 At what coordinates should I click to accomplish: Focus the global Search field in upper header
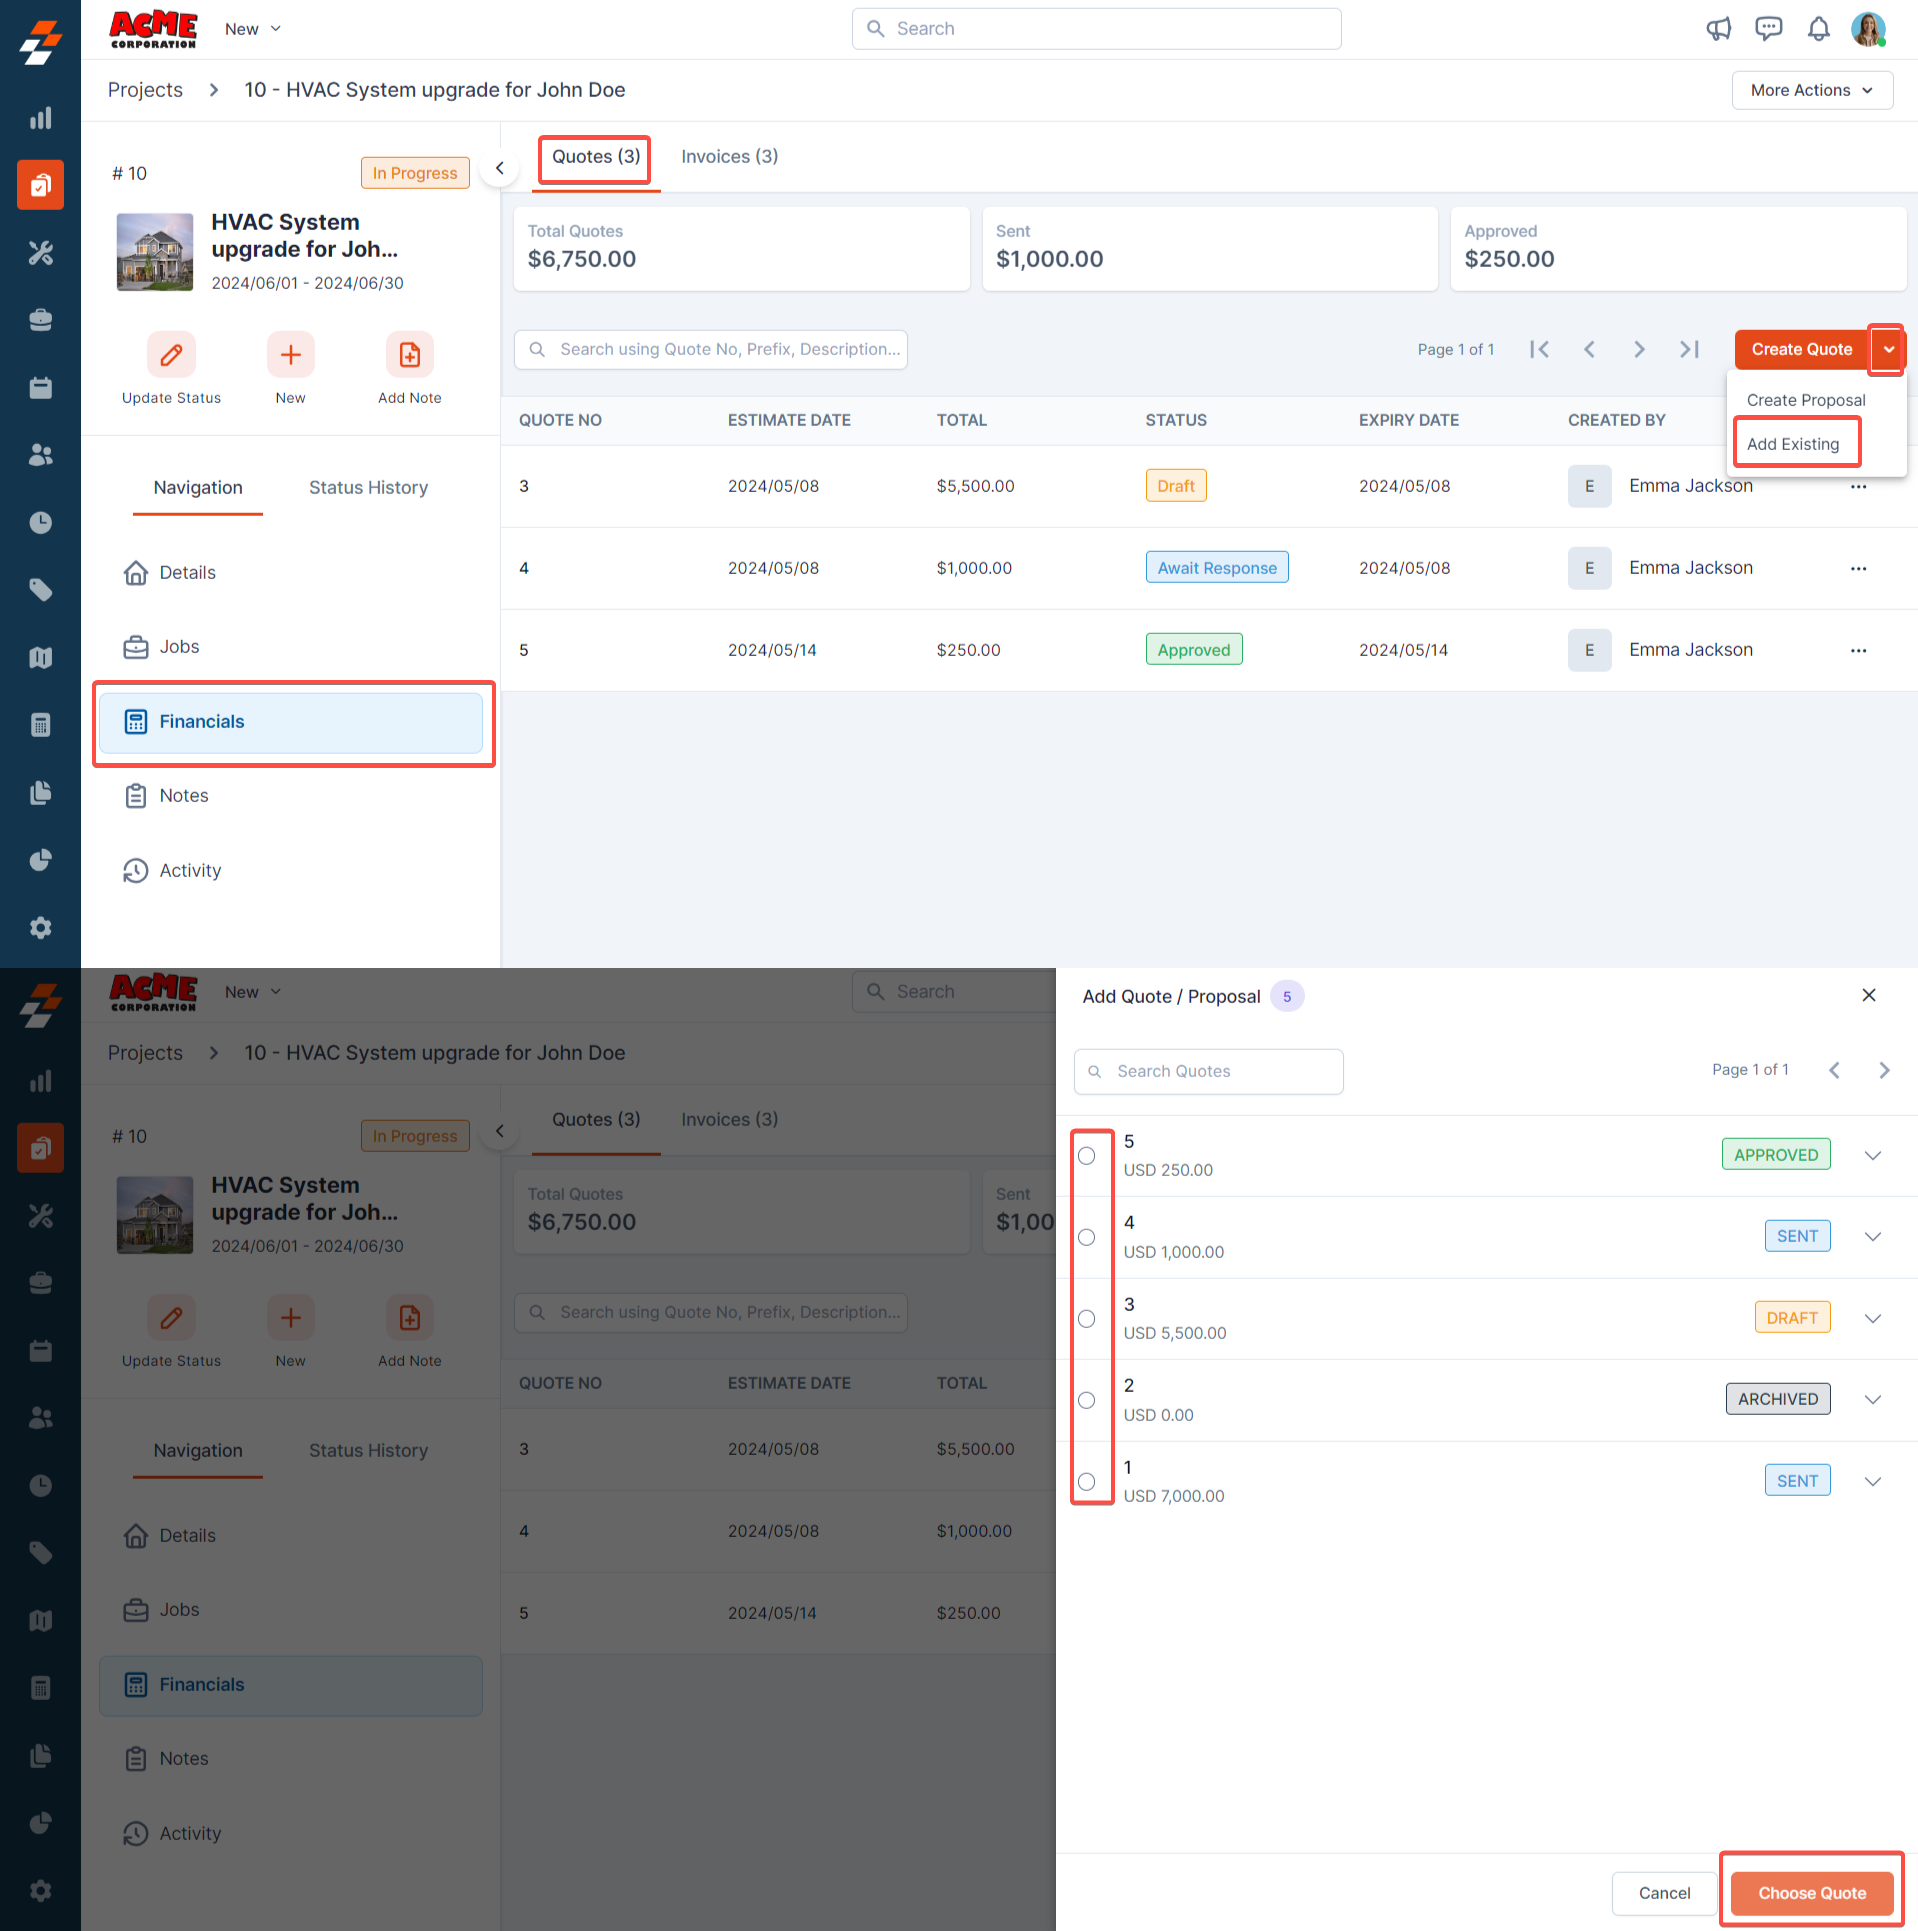1096,29
